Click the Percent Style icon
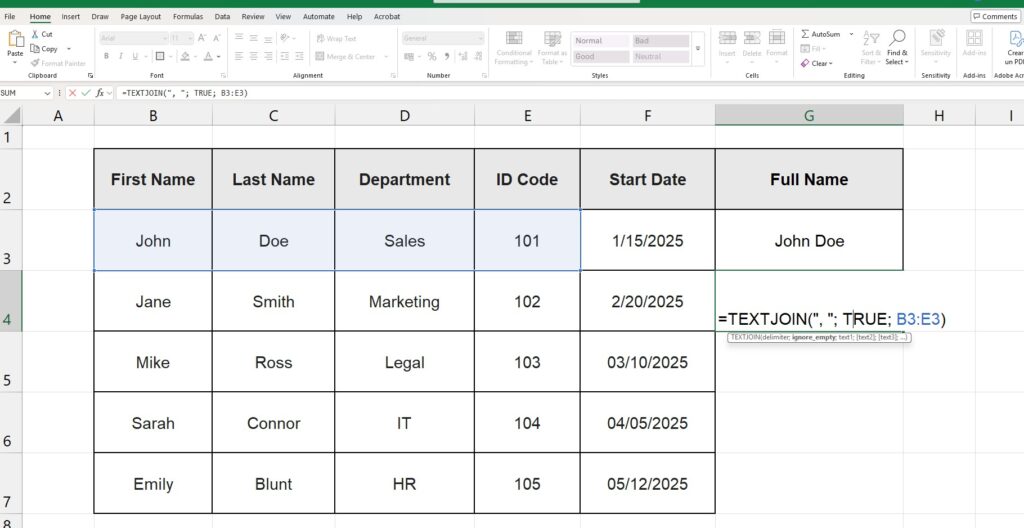Screen dimensions: 1024x528 (x=432, y=57)
